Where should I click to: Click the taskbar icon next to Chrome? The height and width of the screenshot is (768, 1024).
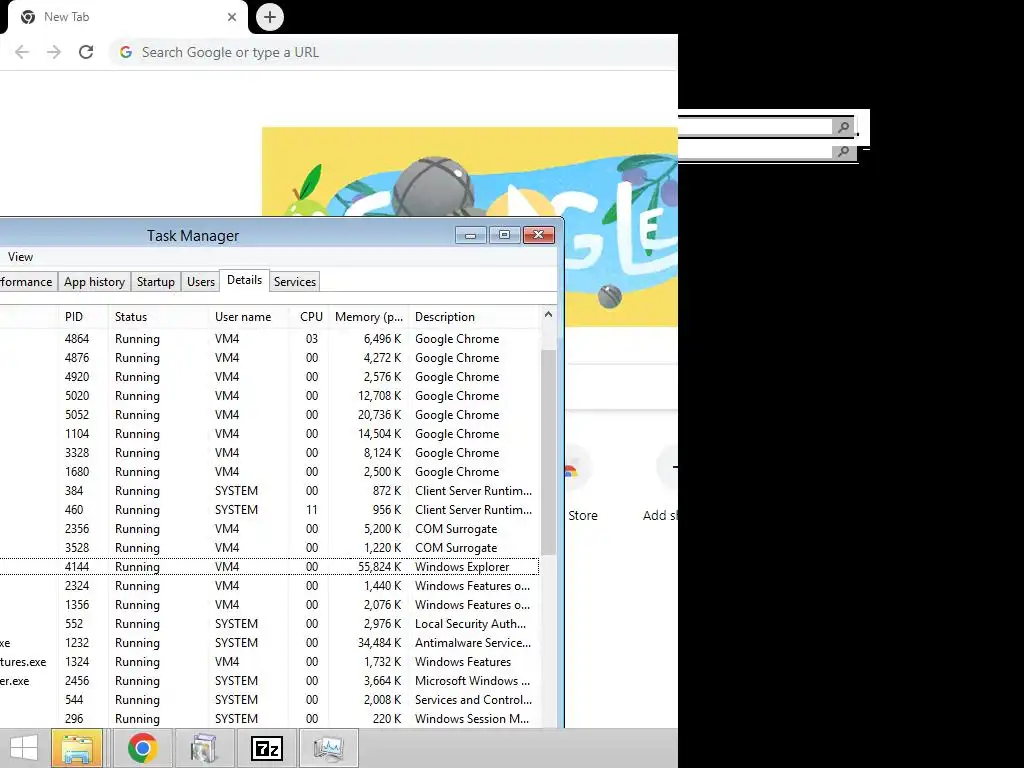click(x=203, y=748)
